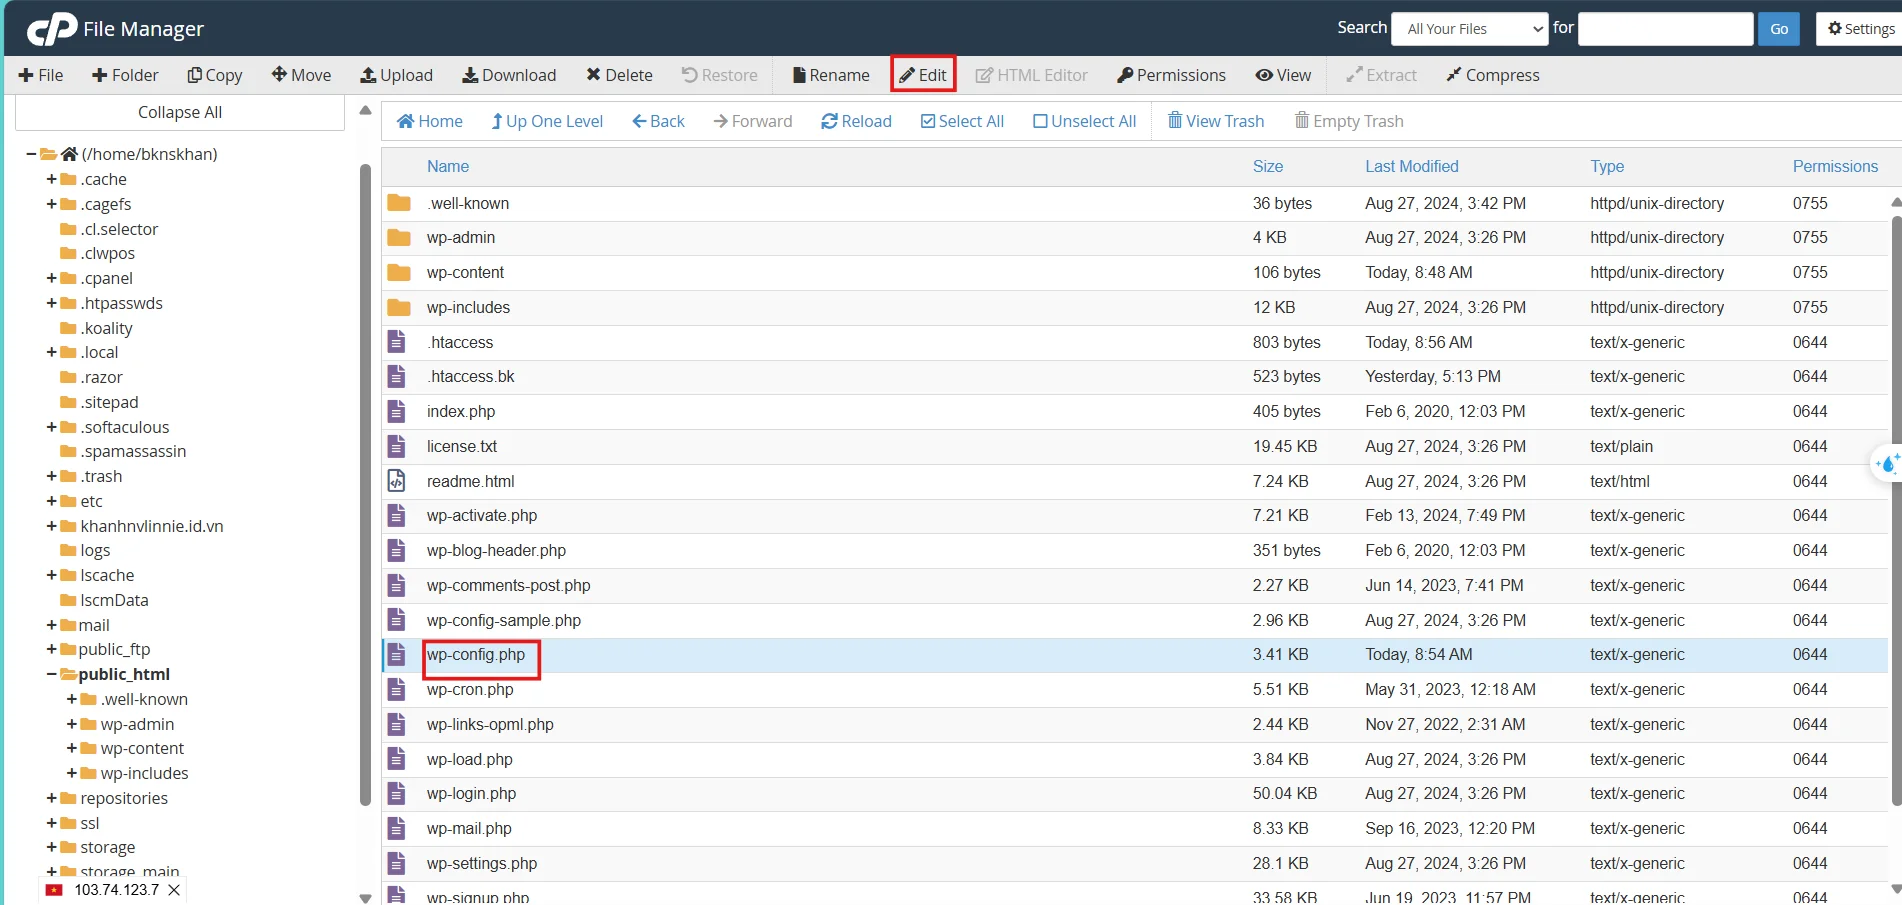The image size is (1902, 905).
Task: Go to Home directory
Action: click(x=430, y=121)
